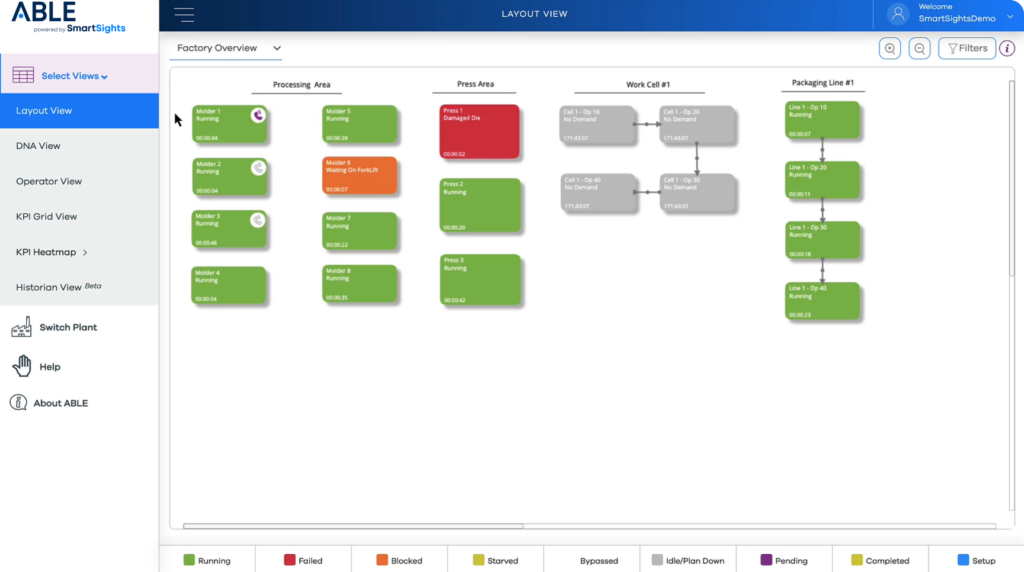Click the Help hand icon
The image size is (1024, 572).
click(21, 366)
